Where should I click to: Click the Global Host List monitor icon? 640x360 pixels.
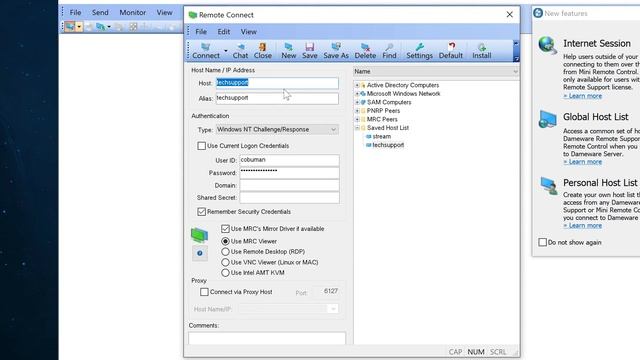[547, 119]
